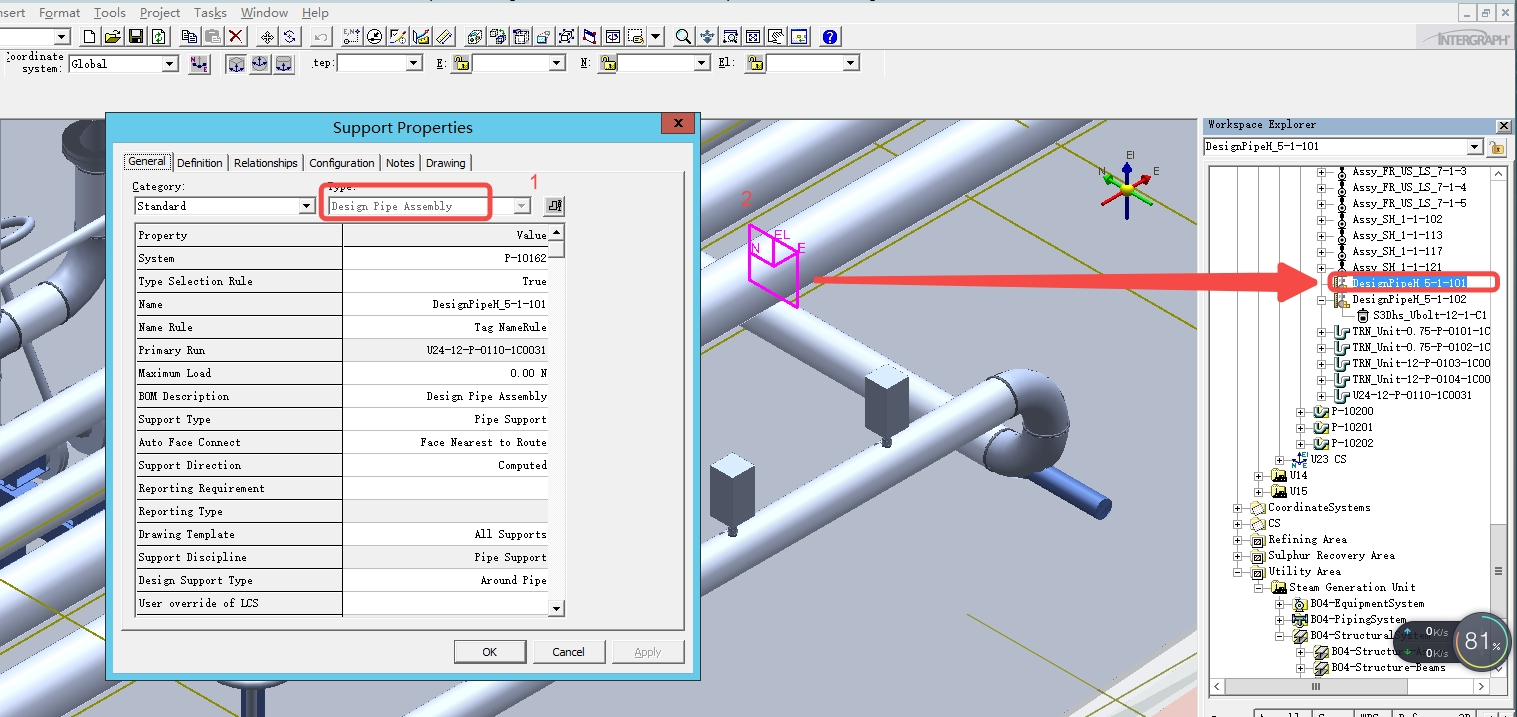
Task: Click the Maximum Load 0.00 N cell
Action: (x=446, y=373)
